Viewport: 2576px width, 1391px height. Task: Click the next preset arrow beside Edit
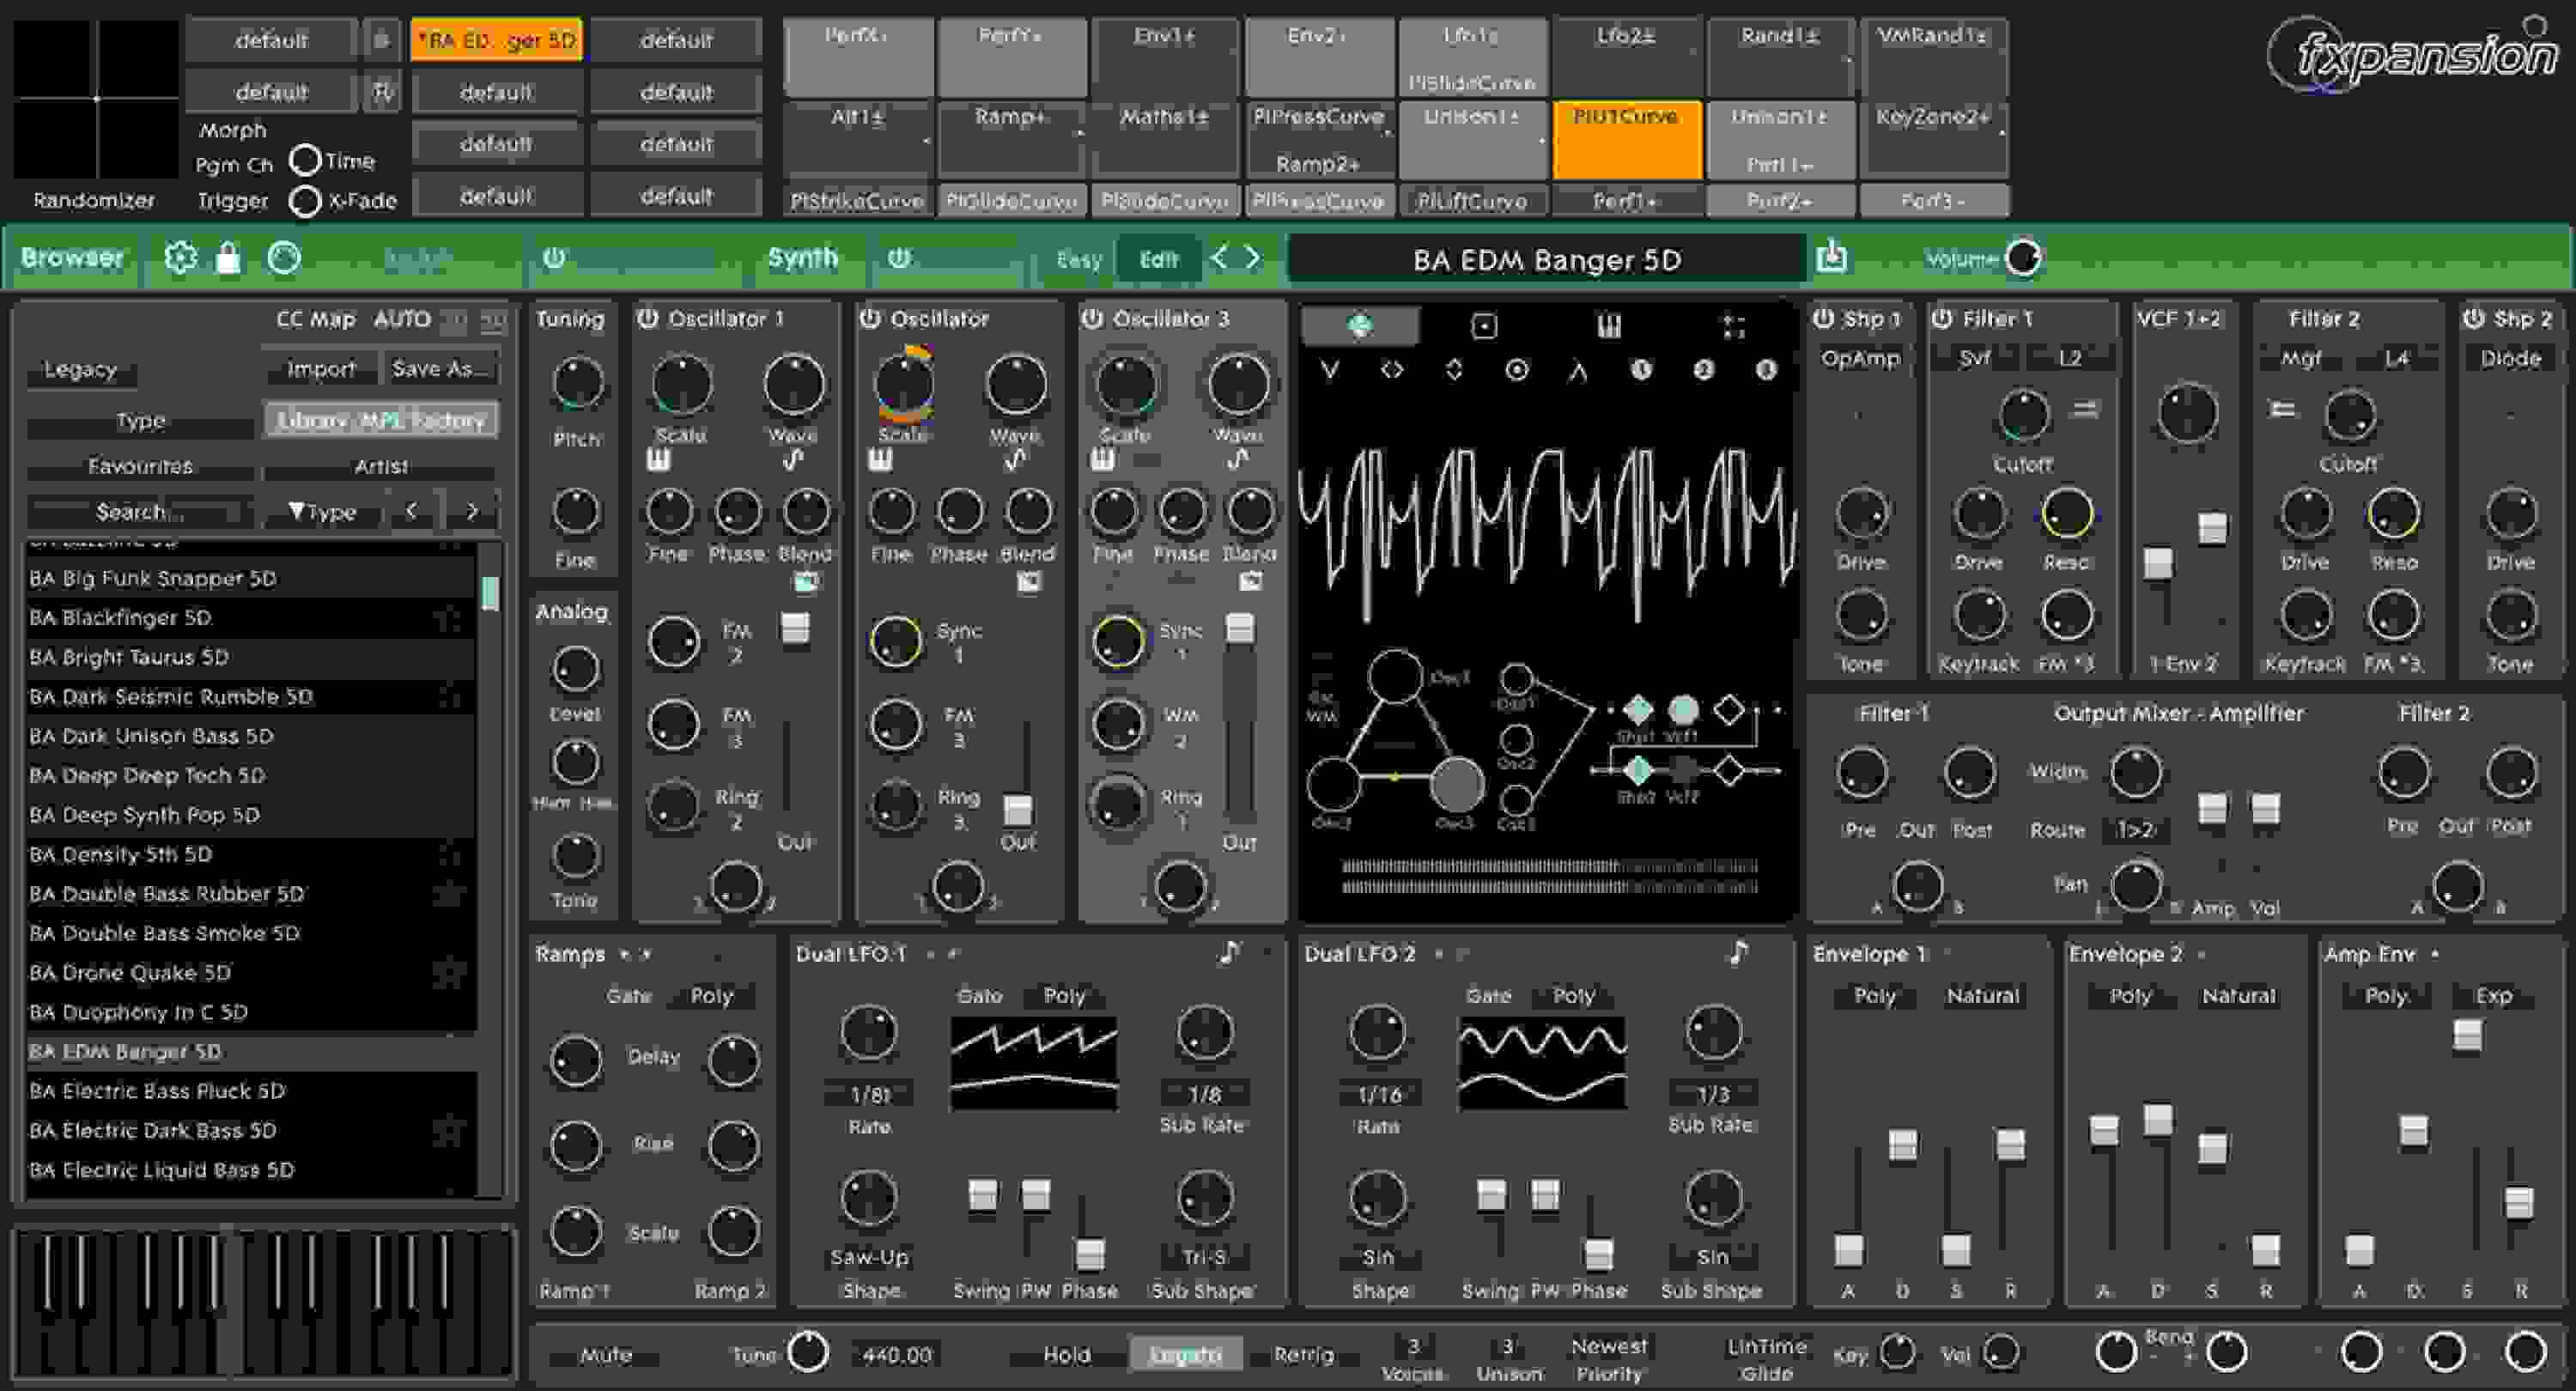click(x=1253, y=258)
